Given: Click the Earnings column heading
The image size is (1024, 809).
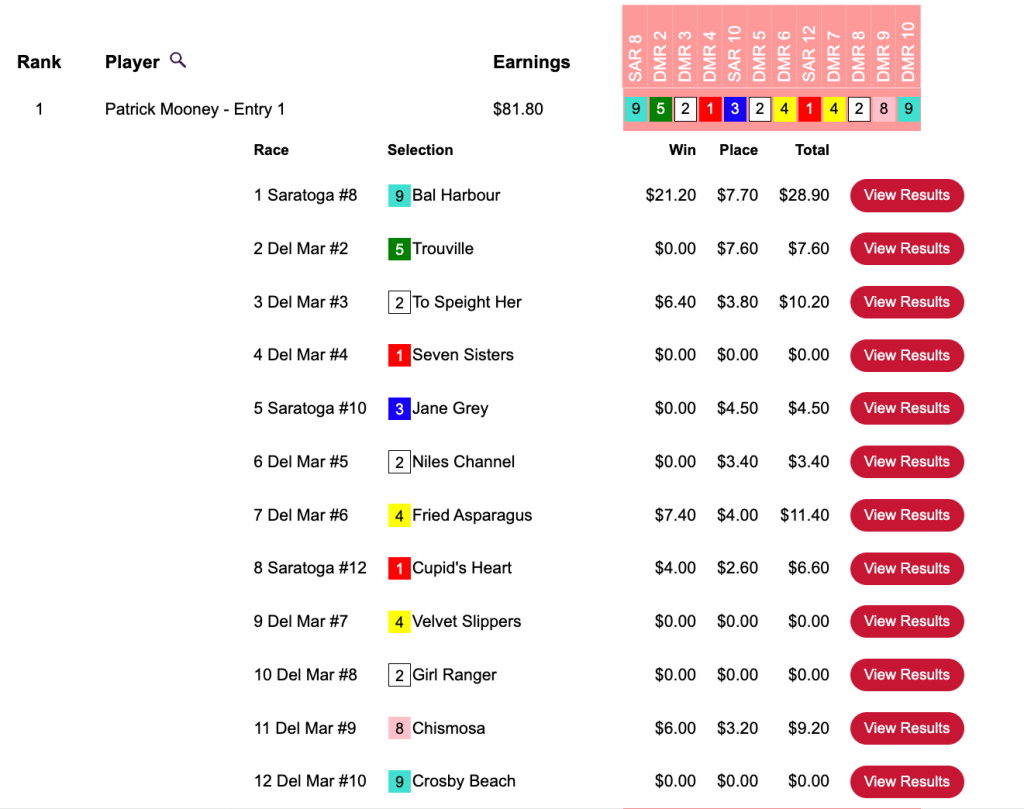Looking at the screenshot, I should pyautogui.click(x=531, y=62).
